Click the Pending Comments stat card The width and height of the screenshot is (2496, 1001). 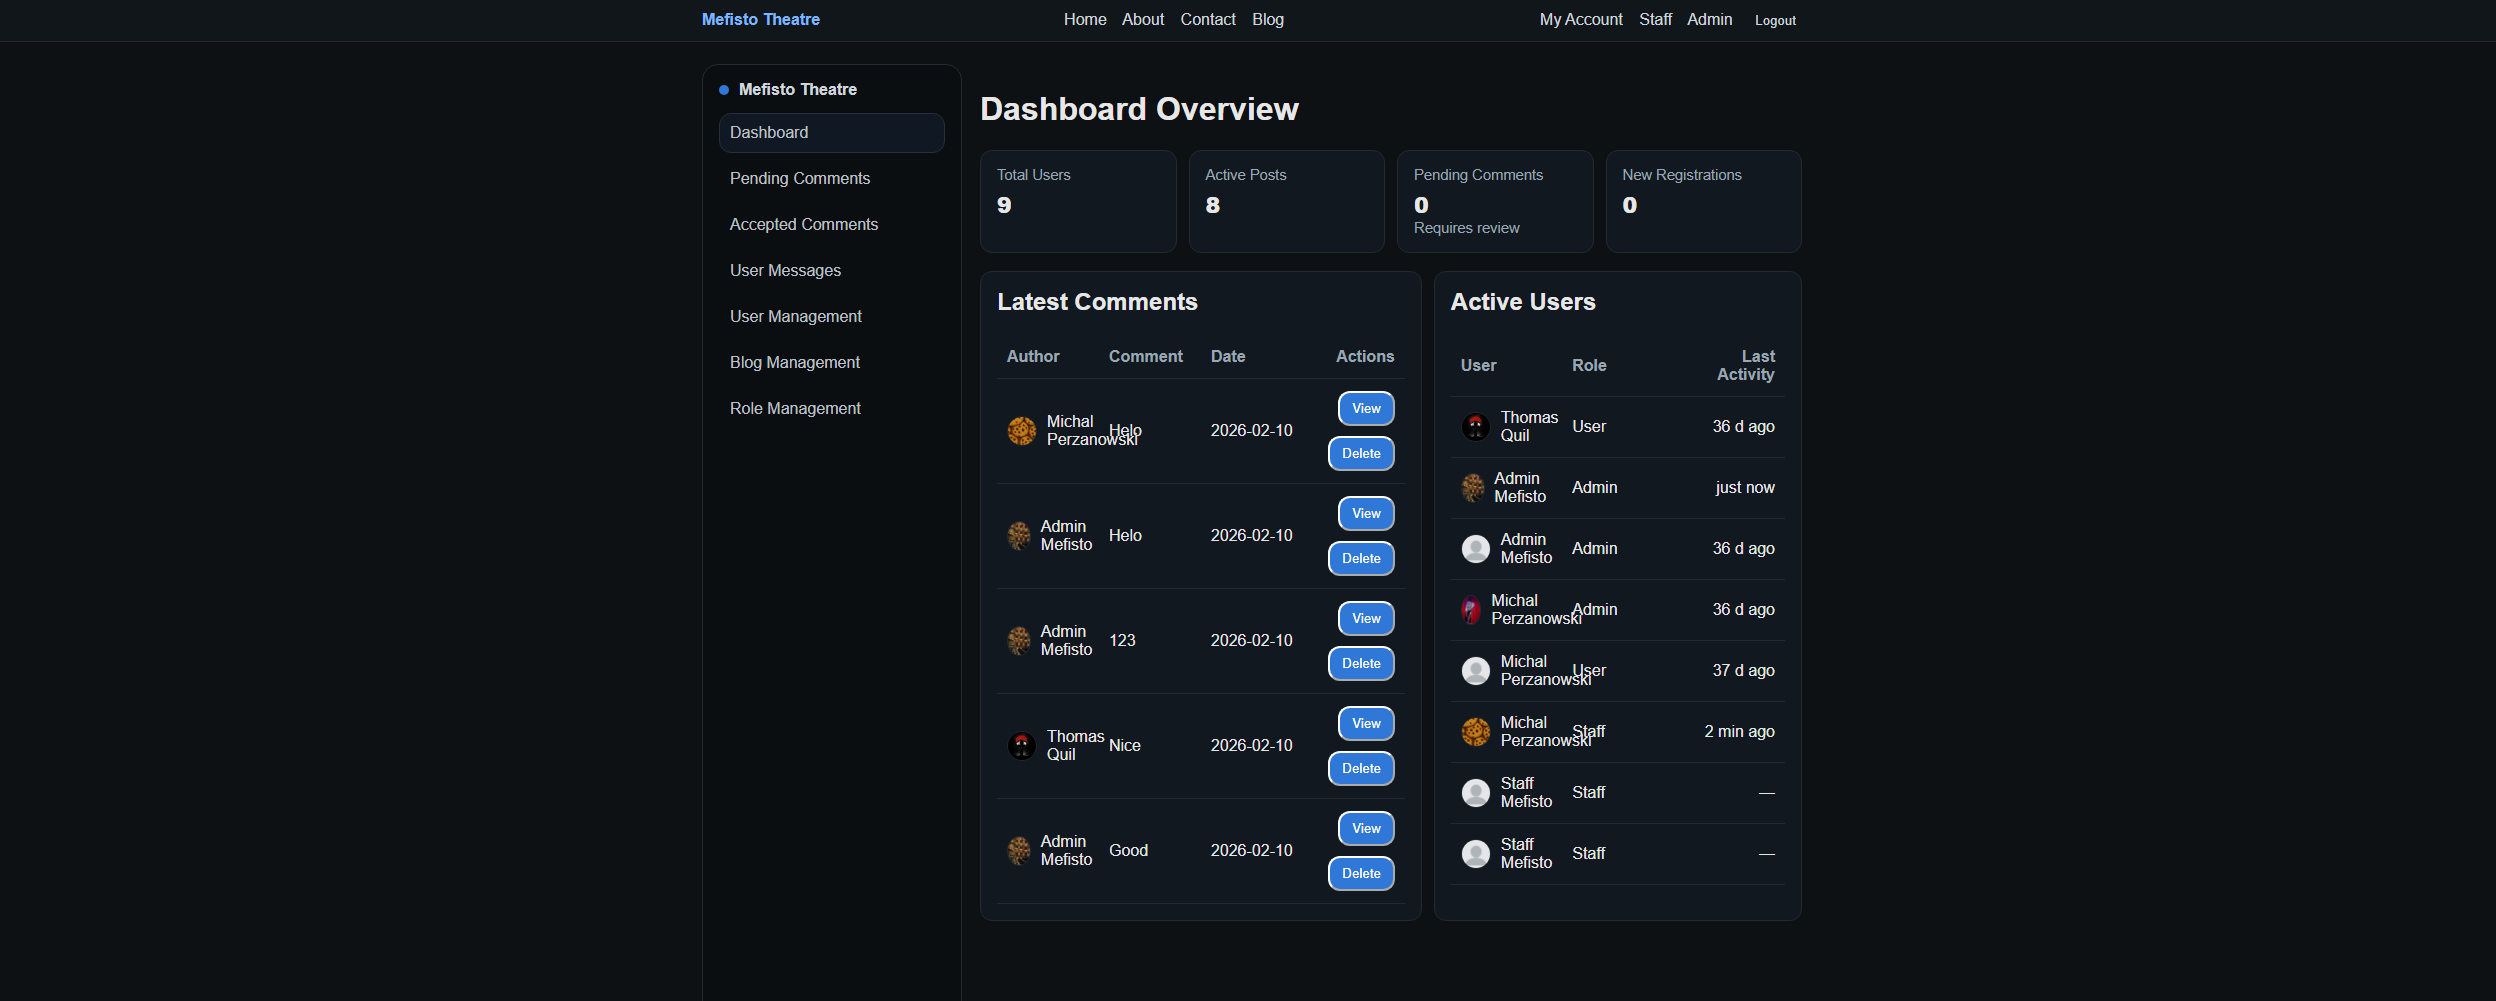[1495, 201]
